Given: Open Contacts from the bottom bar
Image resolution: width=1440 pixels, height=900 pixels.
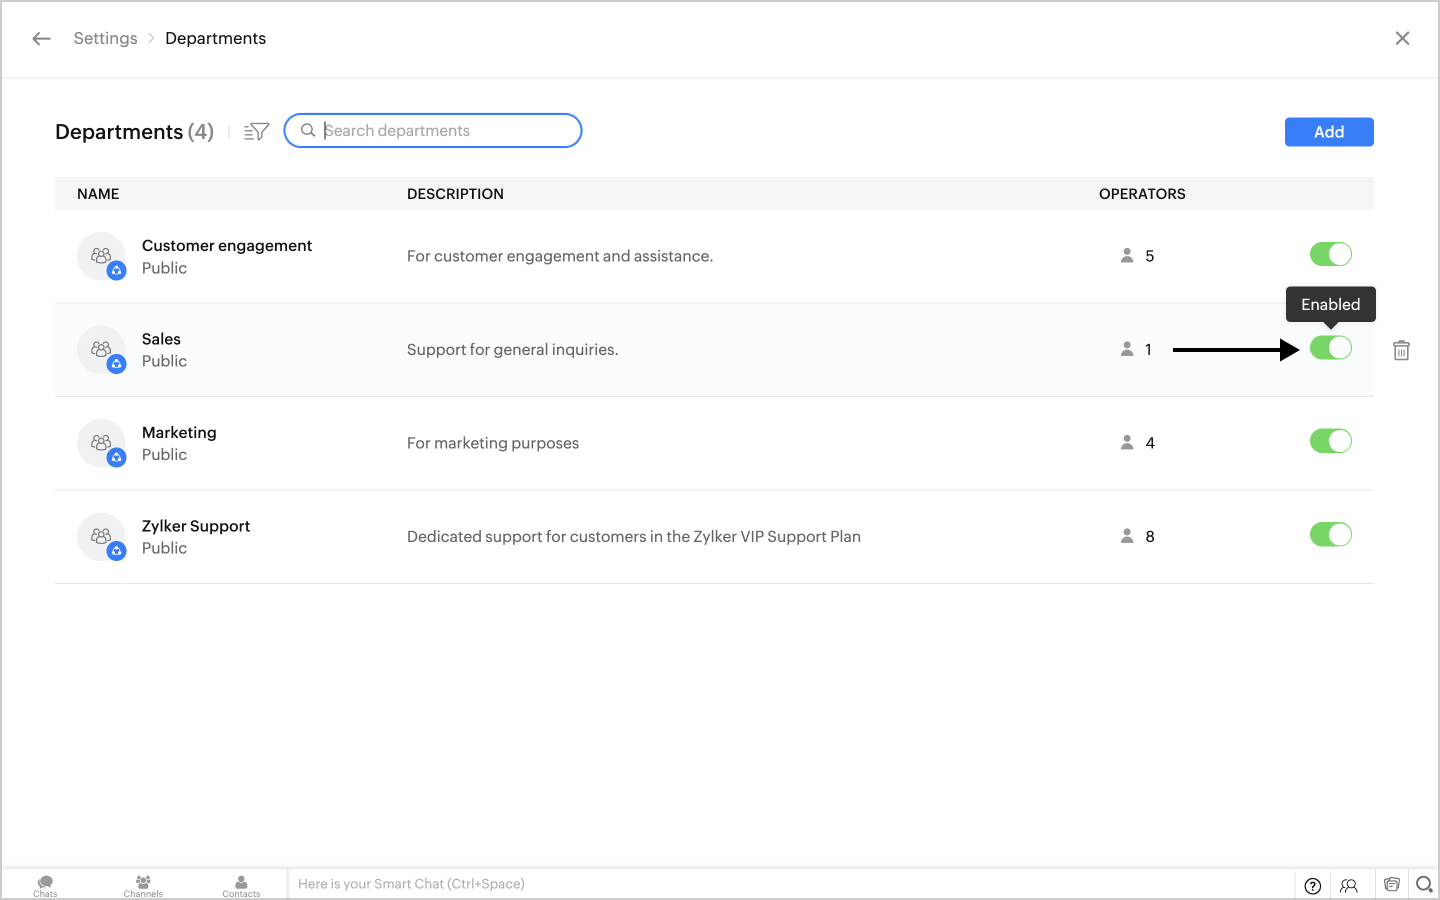Looking at the screenshot, I should coord(241,885).
